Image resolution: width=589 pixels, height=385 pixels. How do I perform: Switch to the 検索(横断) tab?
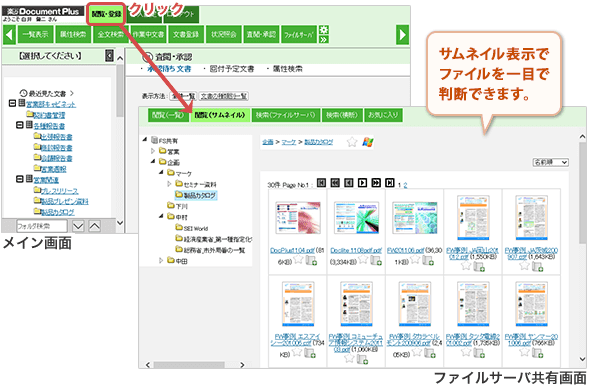point(342,115)
